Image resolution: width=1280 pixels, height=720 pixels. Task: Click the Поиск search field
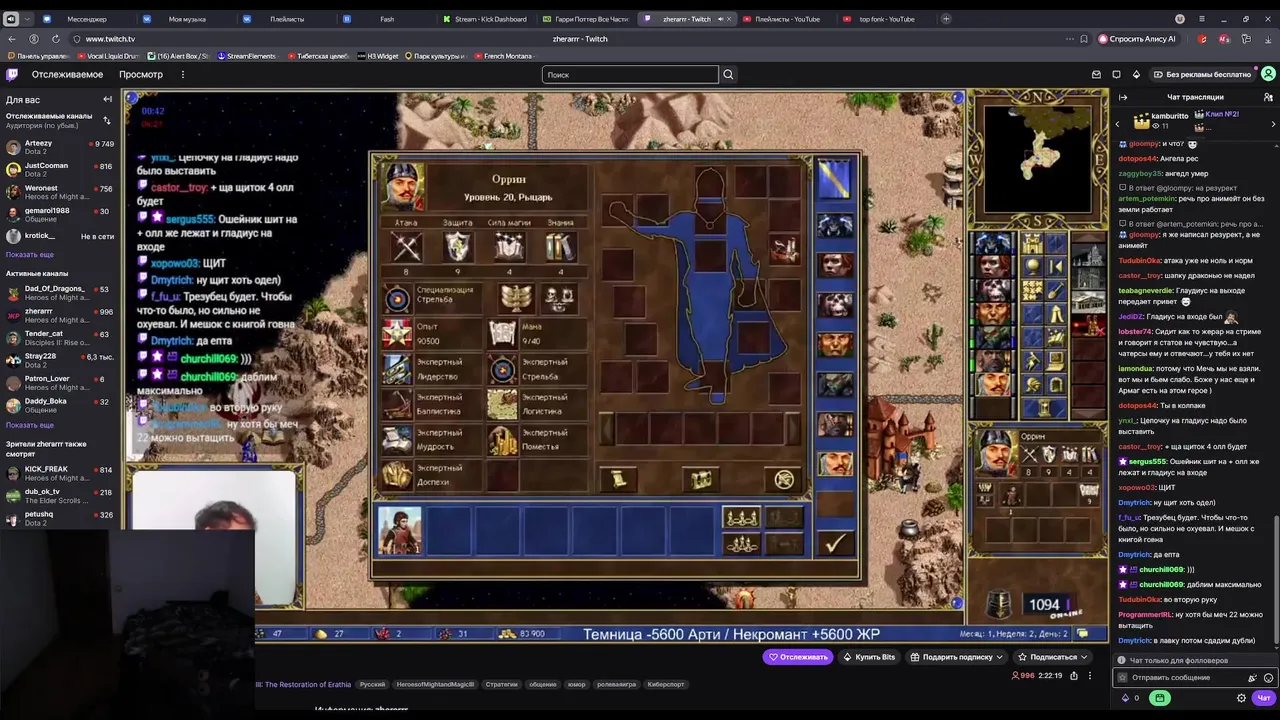coord(630,74)
